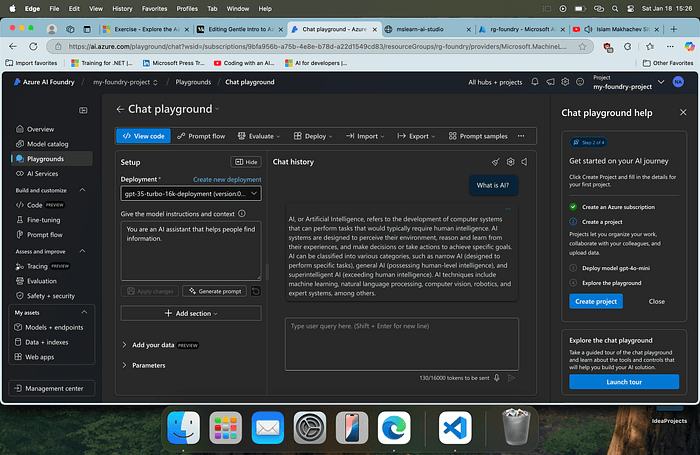Click the info icon beside instructions label
The height and width of the screenshot is (455, 700).
click(x=242, y=213)
